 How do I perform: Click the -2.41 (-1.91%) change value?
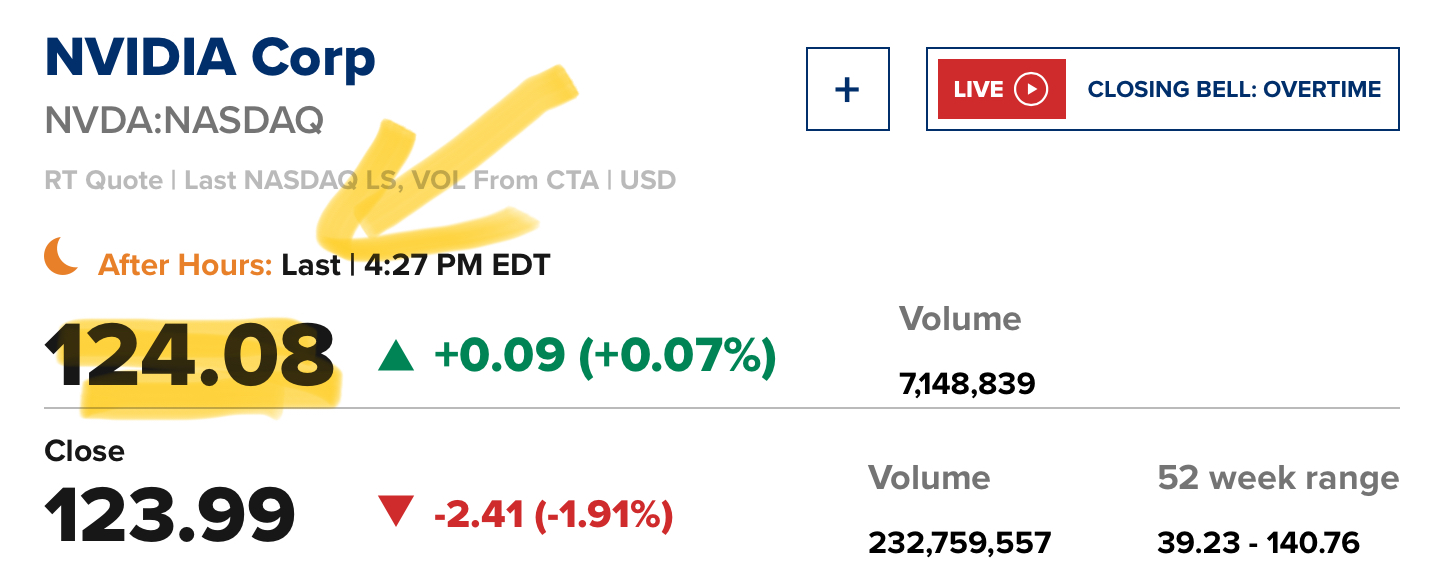click(x=553, y=515)
